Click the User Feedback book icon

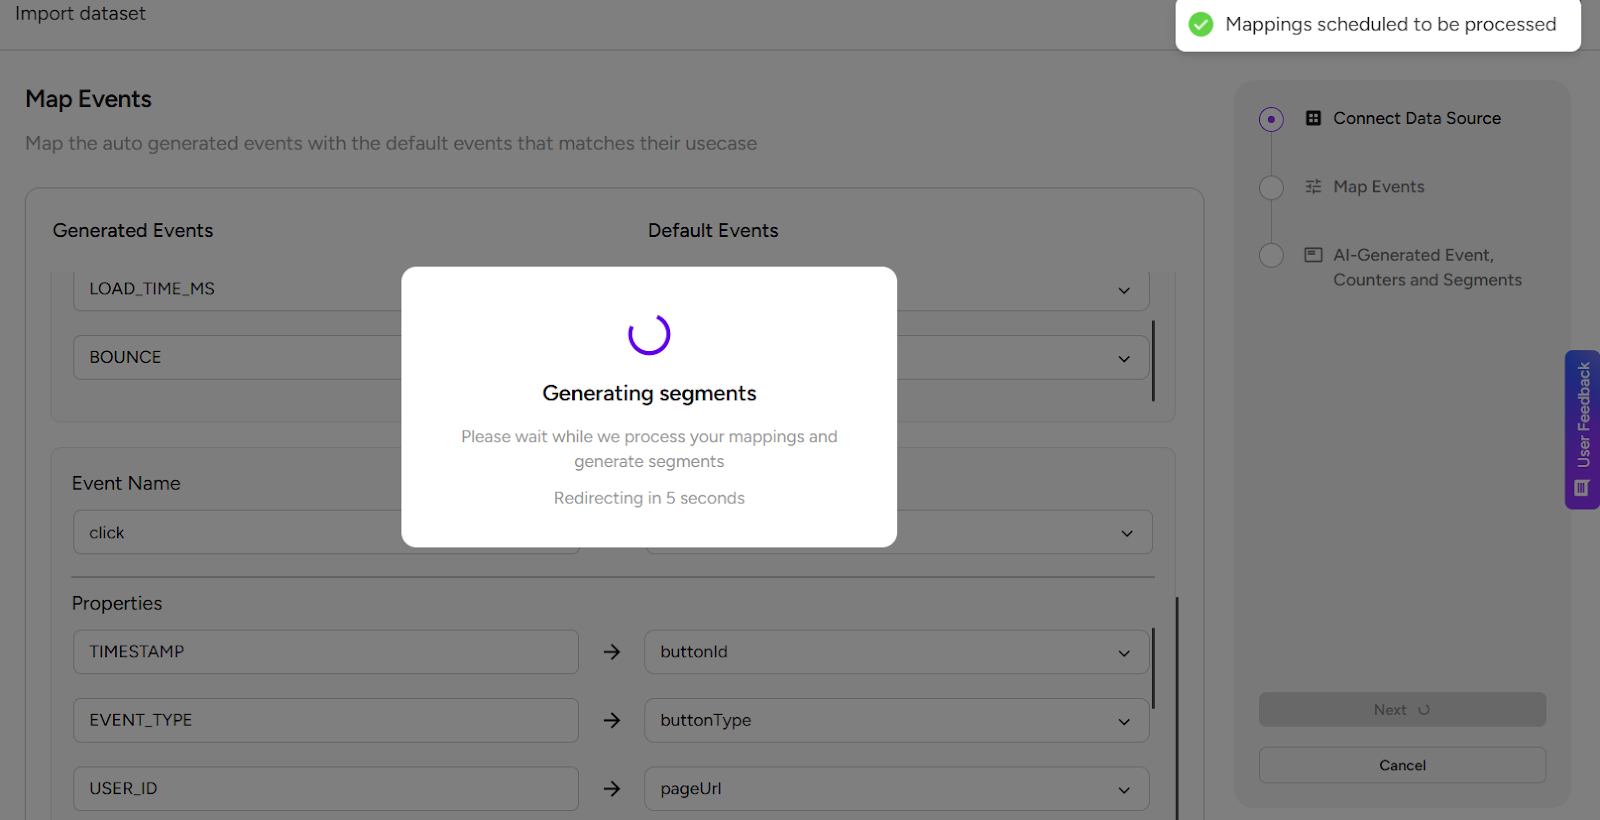pos(1581,488)
